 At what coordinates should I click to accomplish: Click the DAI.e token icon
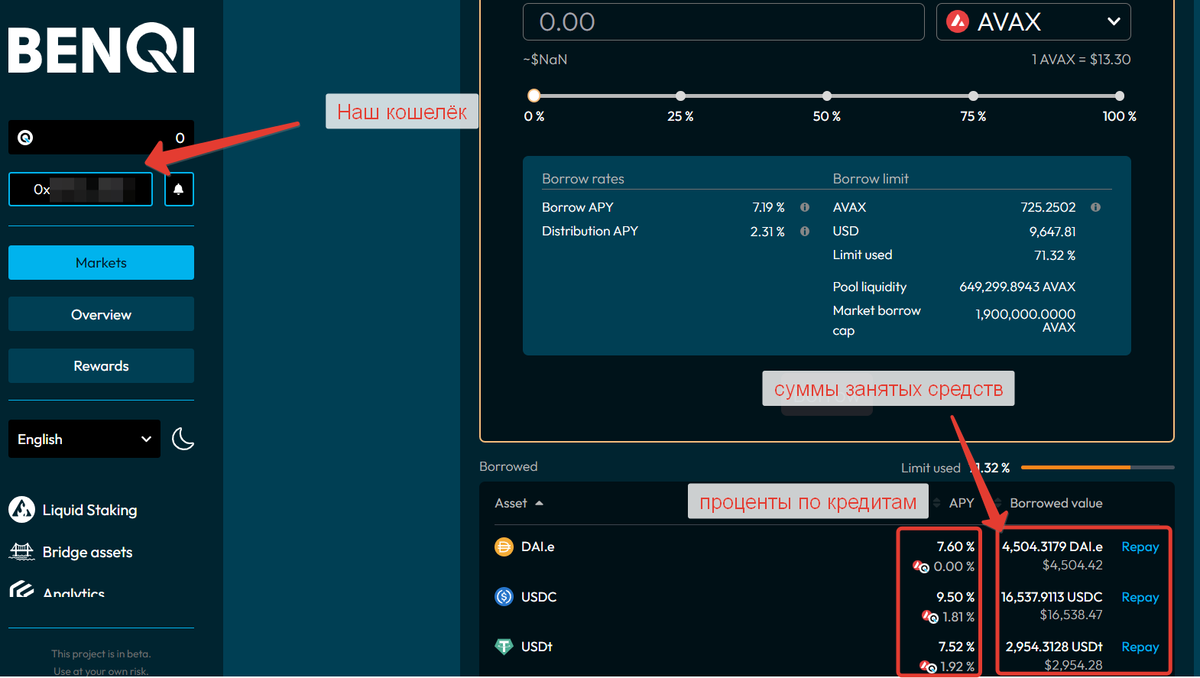[x=504, y=547]
